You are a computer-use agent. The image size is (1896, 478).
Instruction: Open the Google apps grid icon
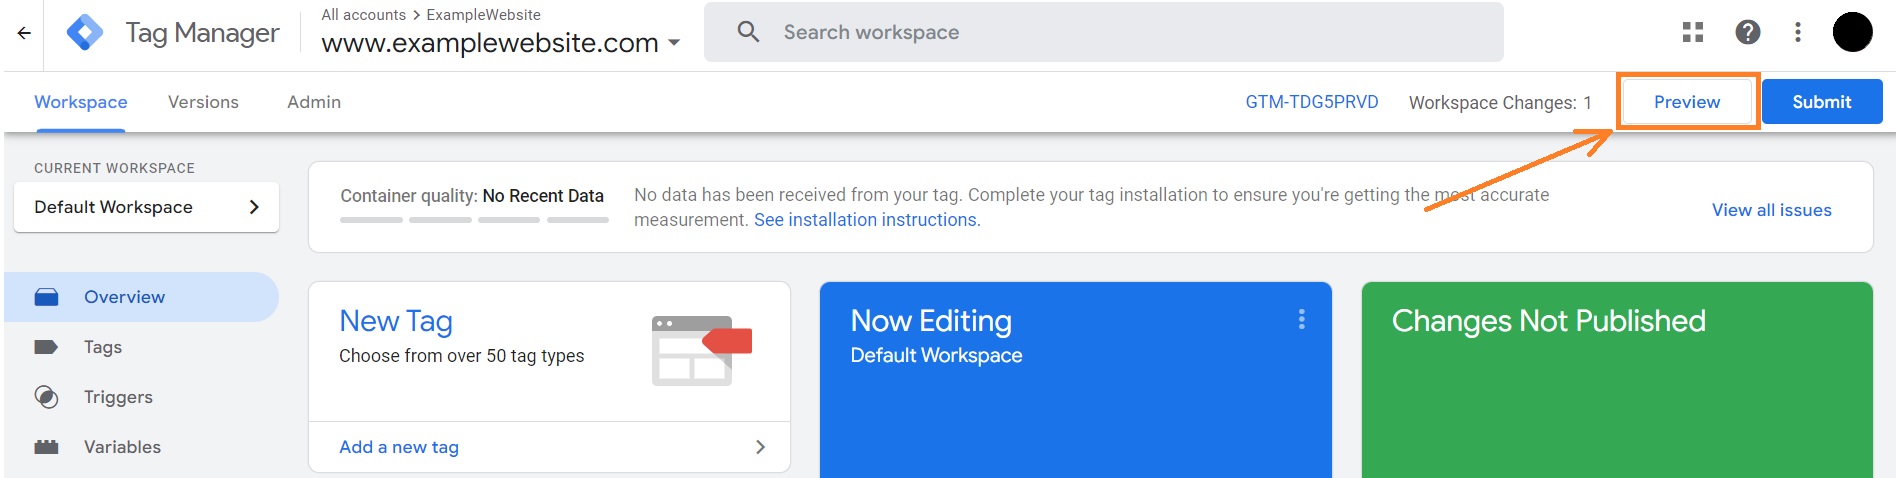click(x=1693, y=32)
